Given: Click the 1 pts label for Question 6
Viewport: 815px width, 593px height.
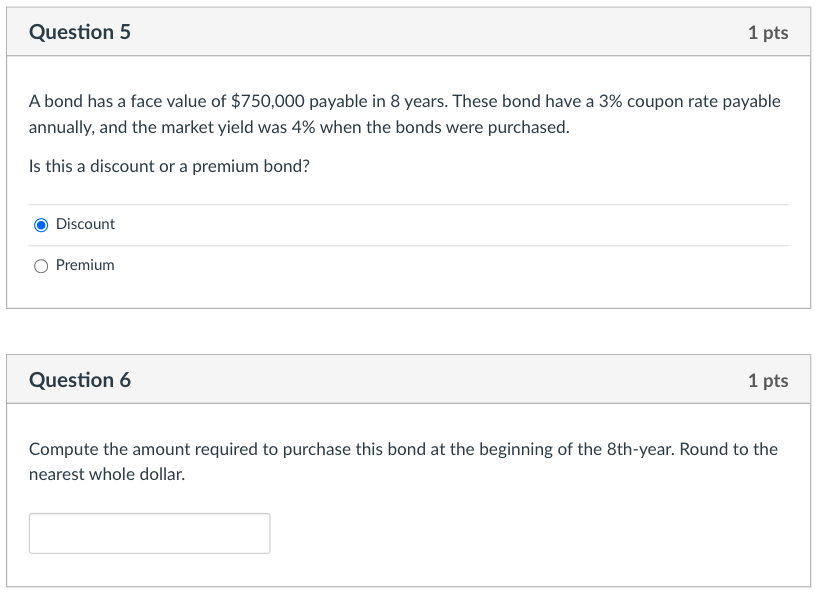Looking at the screenshot, I should click(768, 379).
